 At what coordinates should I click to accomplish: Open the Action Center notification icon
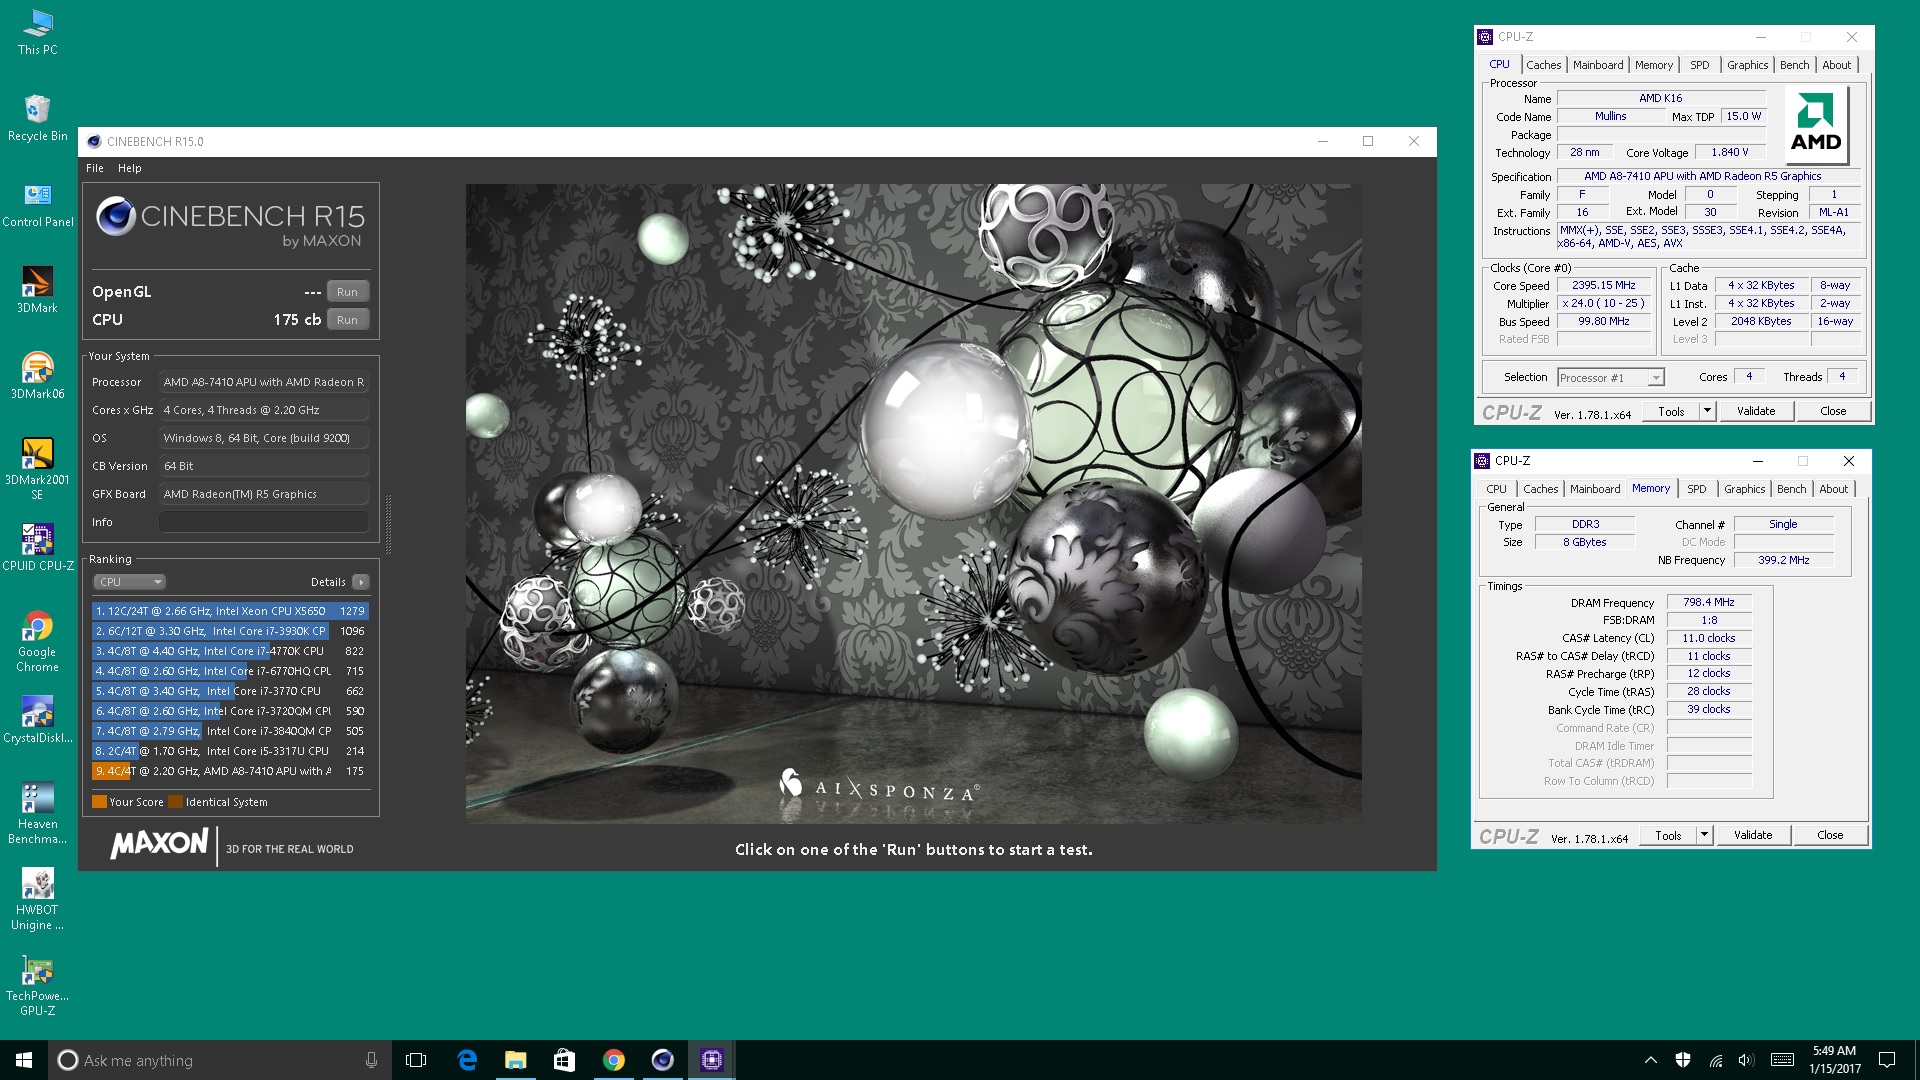(1887, 1060)
